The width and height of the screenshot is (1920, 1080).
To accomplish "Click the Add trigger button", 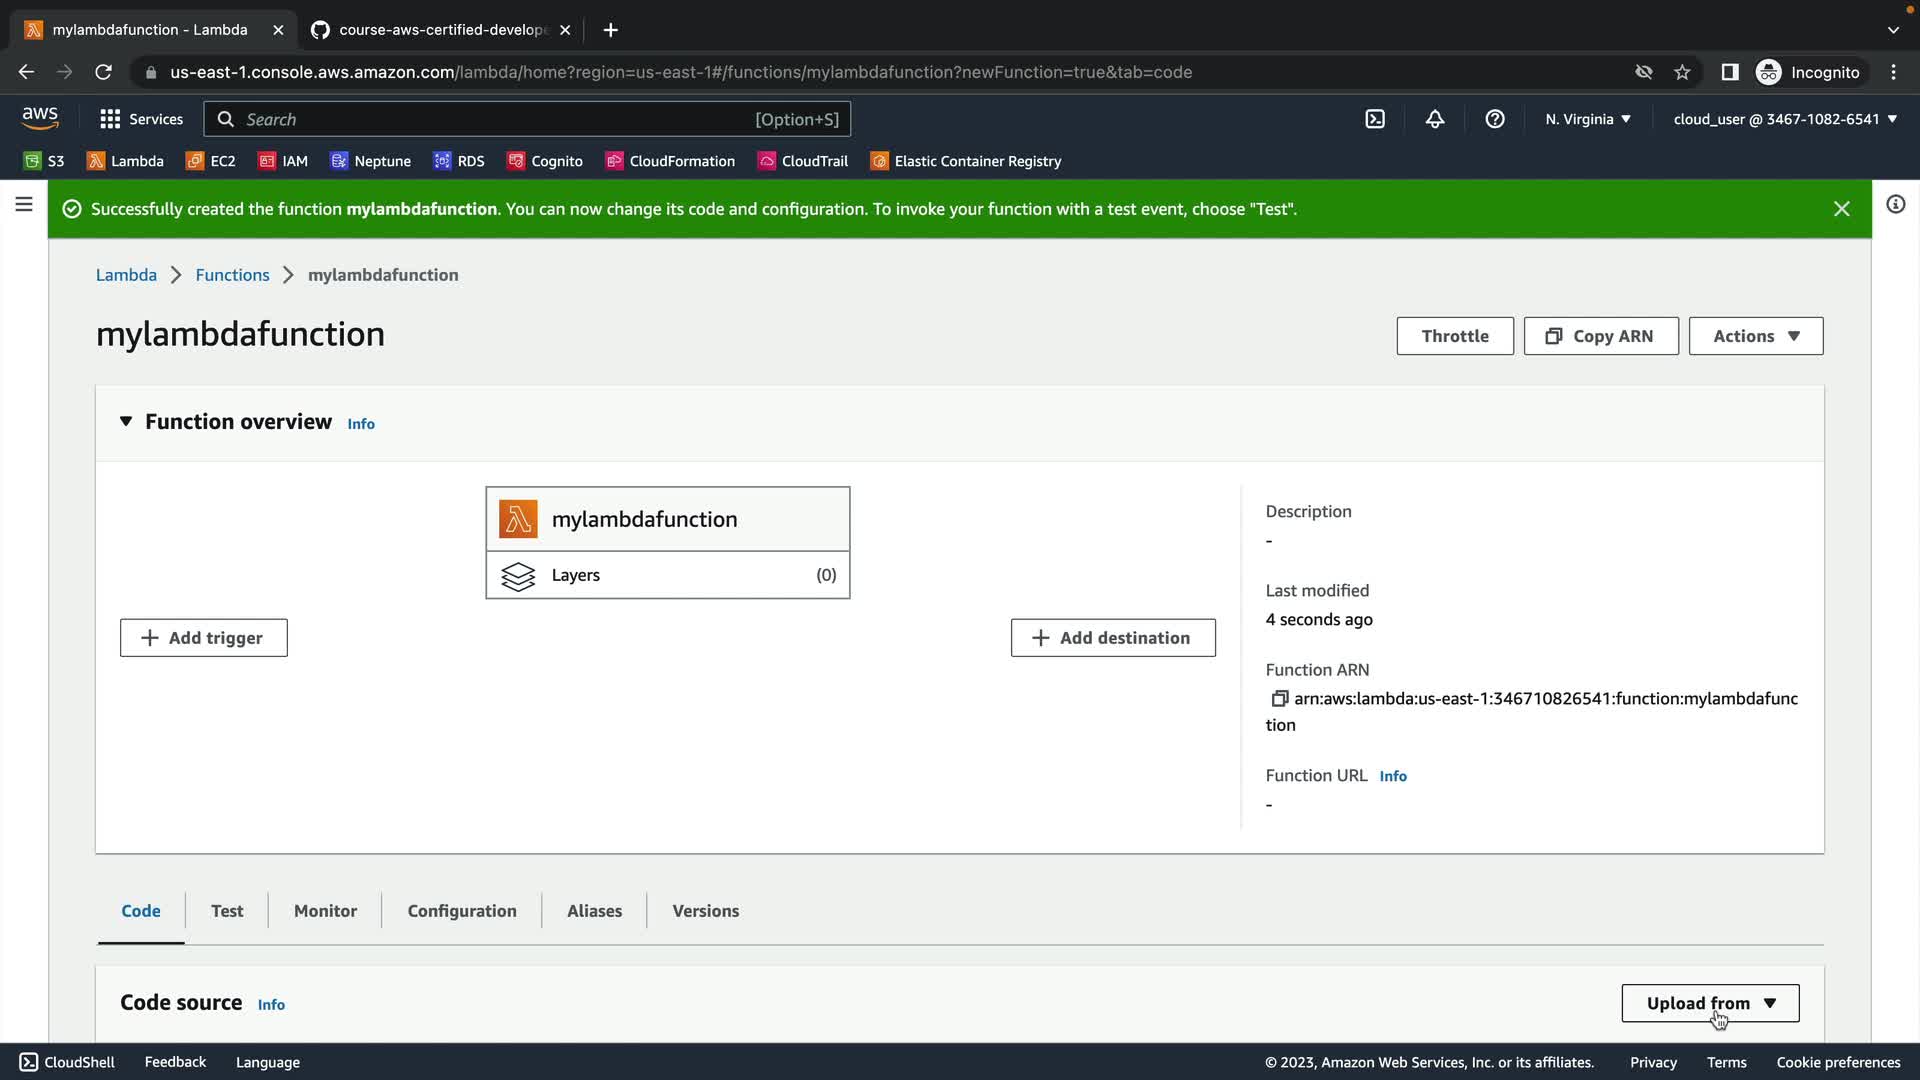I will (x=204, y=638).
